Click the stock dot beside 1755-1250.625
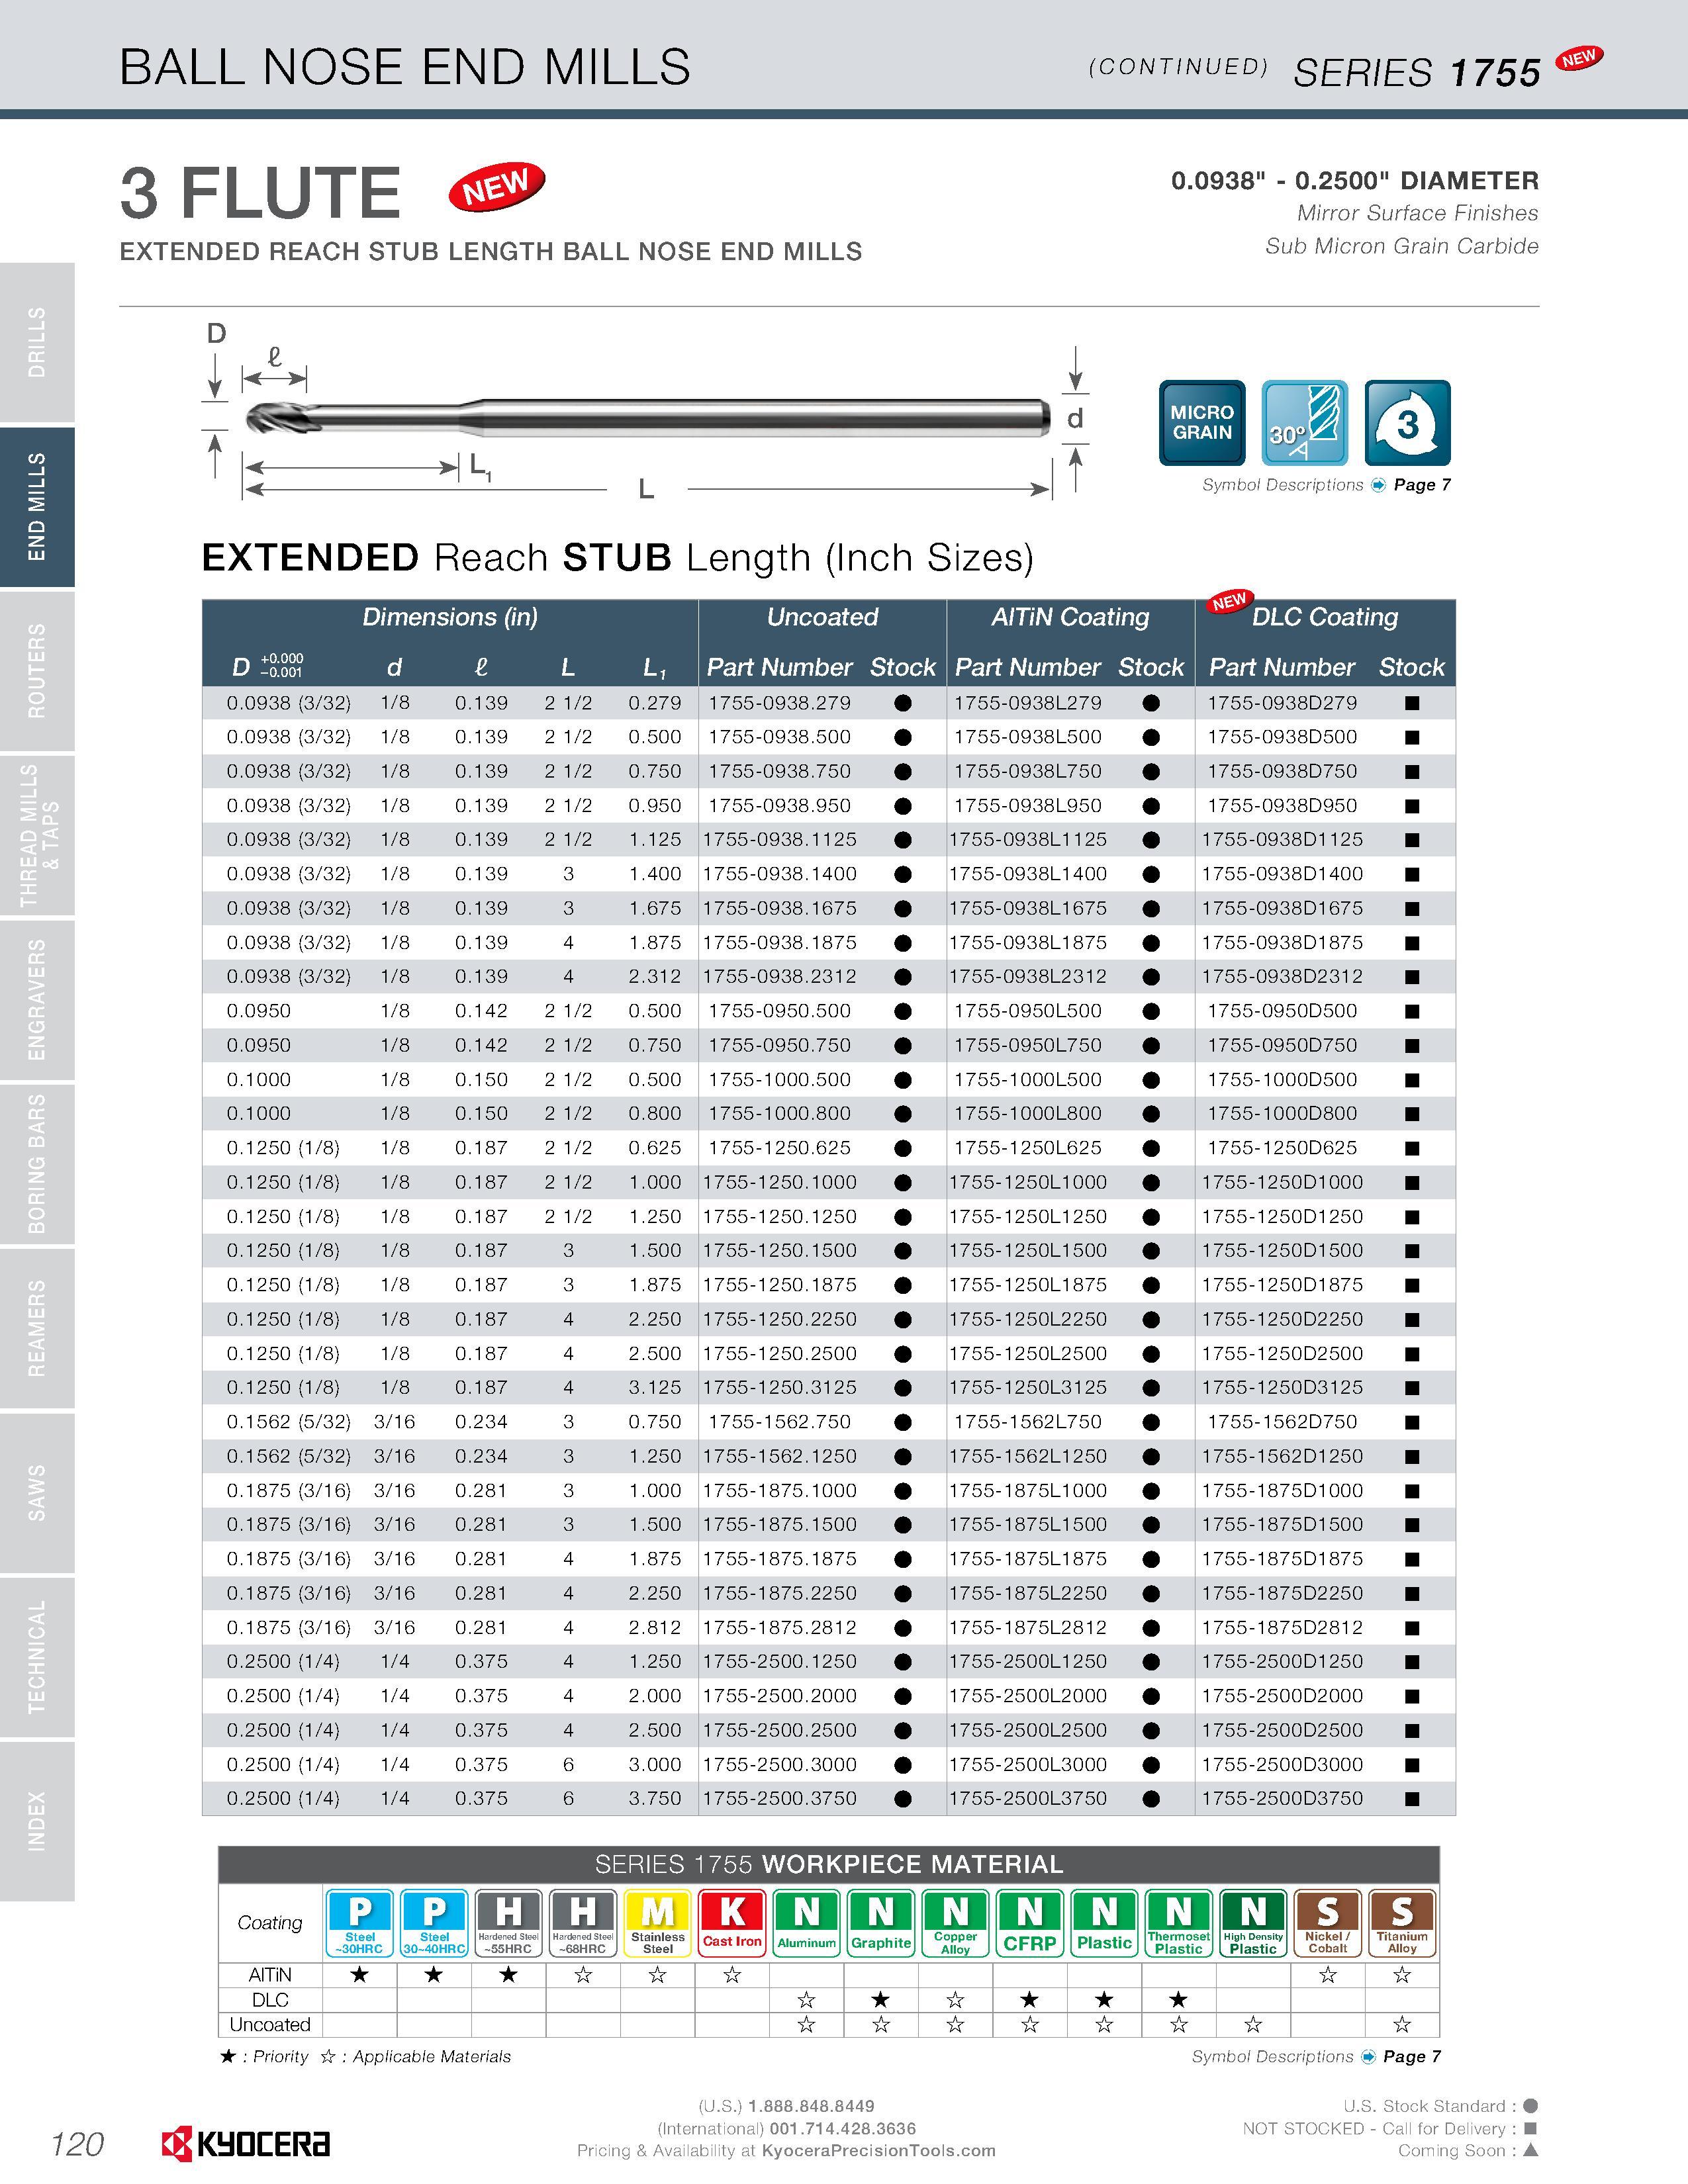The width and height of the screenshot is (1688, 2184). tap(903, 1148)
